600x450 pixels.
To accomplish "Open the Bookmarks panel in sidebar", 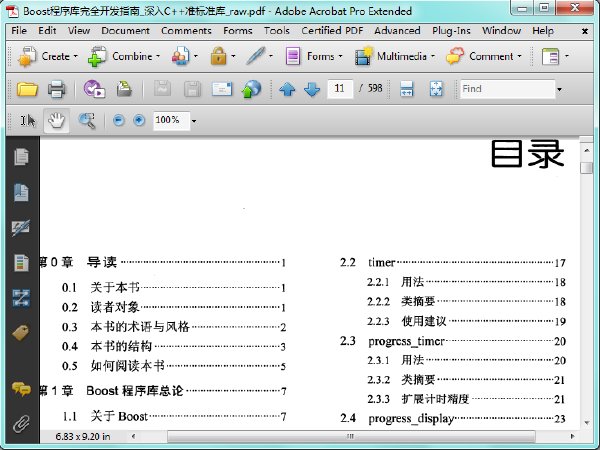I will (x=21, y=192).
